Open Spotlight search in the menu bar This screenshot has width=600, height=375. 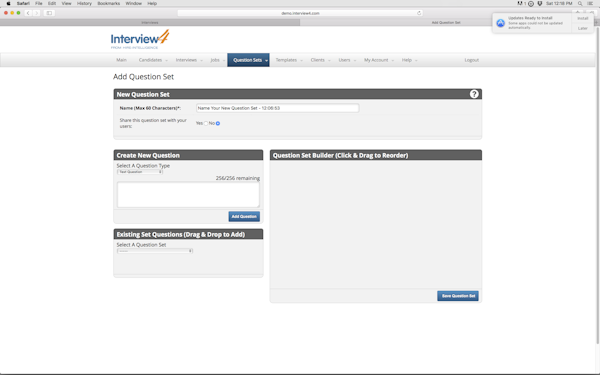point(580,3)
